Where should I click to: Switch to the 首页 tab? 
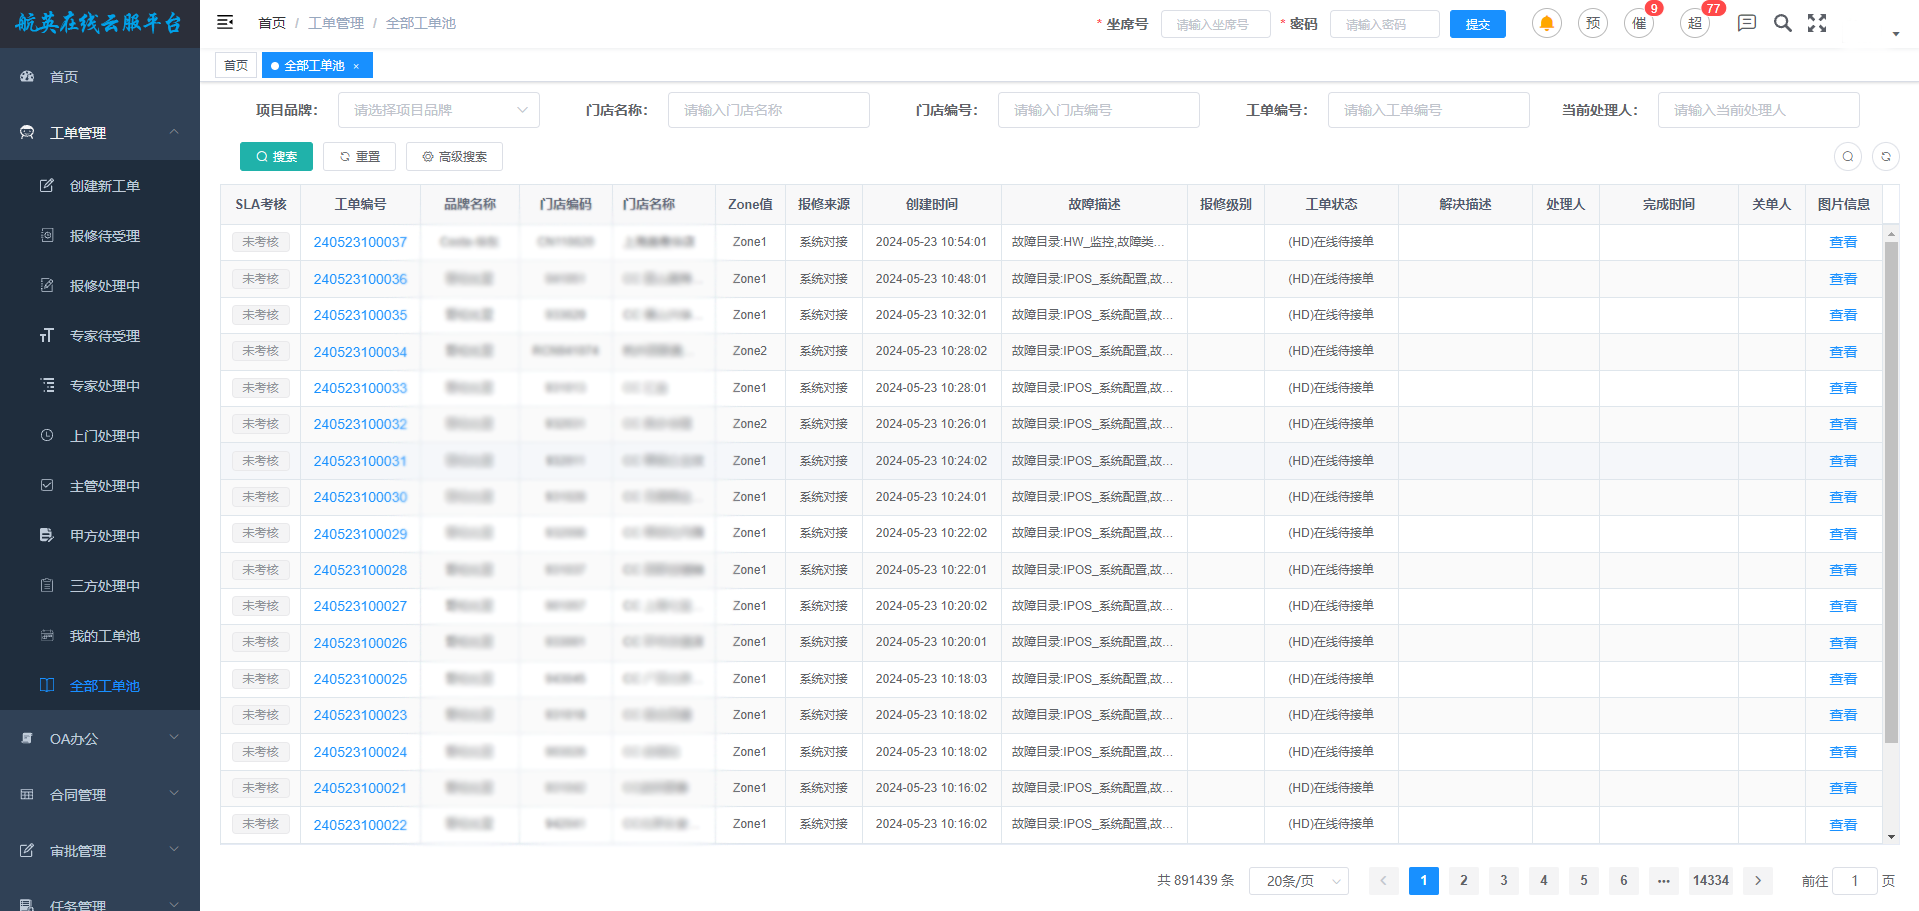click(x=236, y=66)
